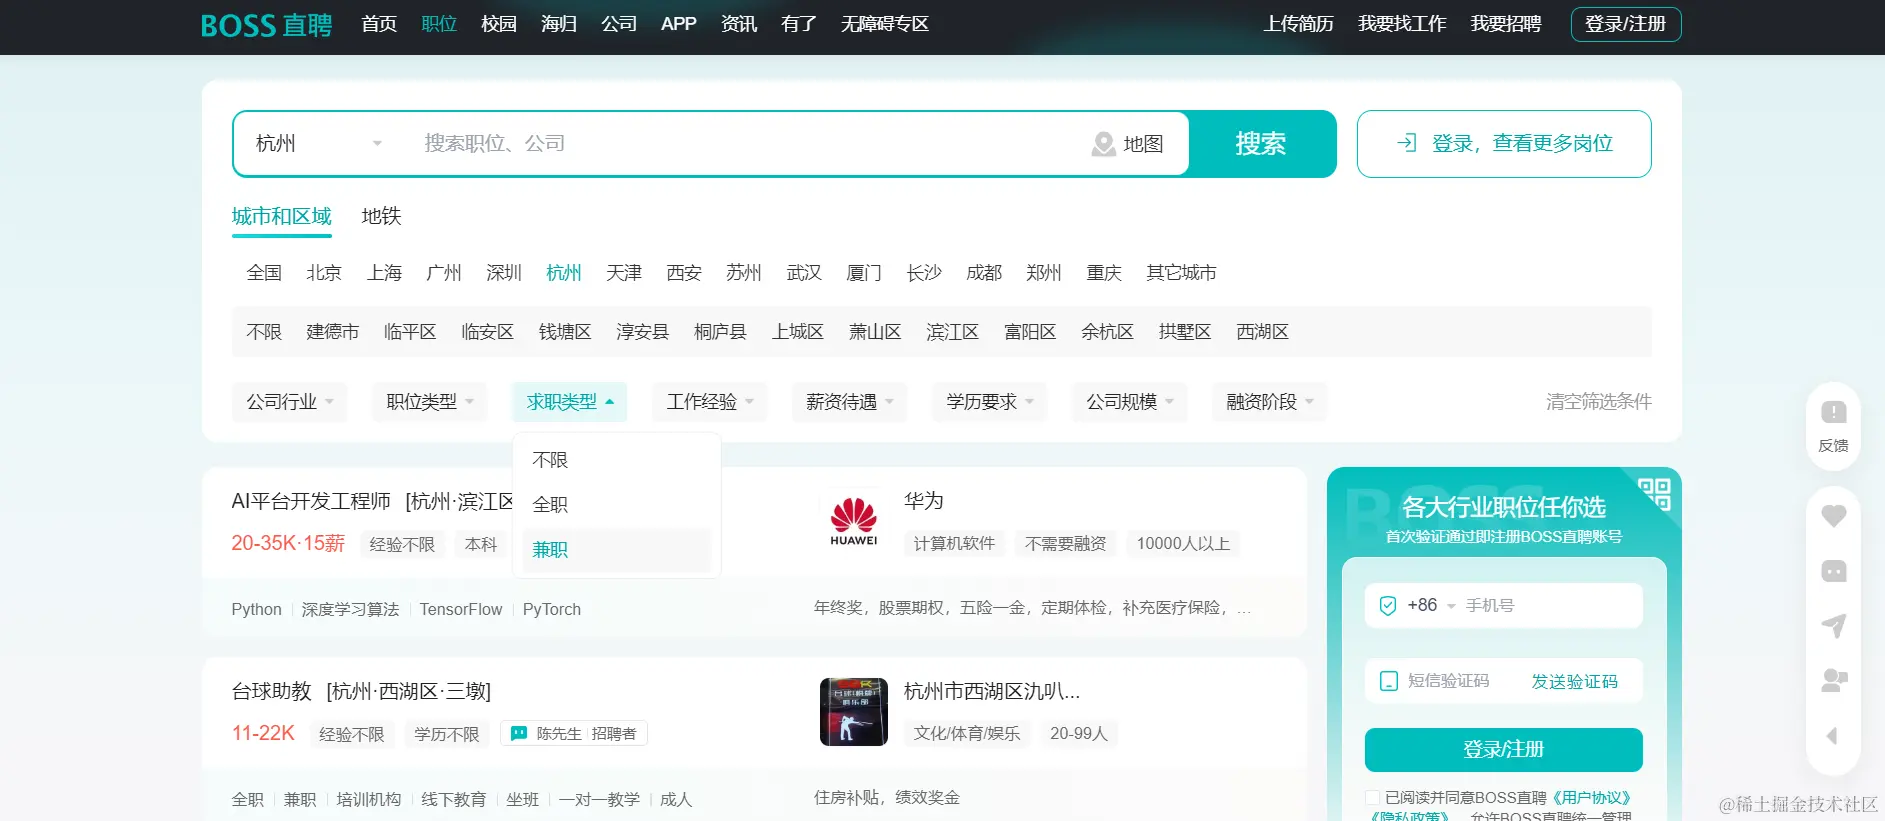
Task: Click the Huawei company logo
Action: (x=854, y=520)
